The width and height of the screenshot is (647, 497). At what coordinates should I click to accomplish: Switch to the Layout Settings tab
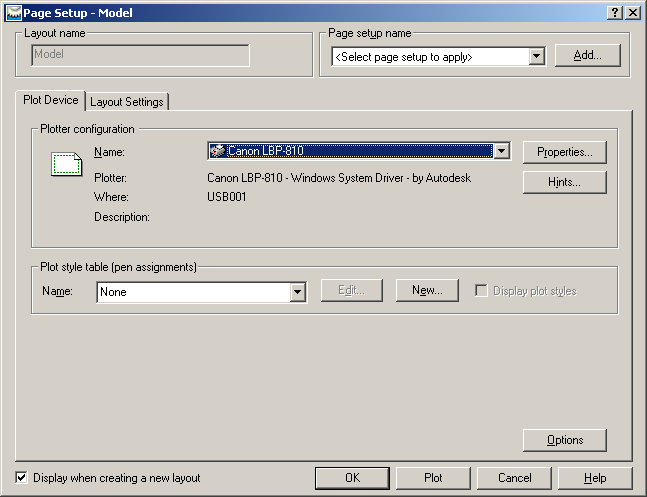tap(127, 102)
